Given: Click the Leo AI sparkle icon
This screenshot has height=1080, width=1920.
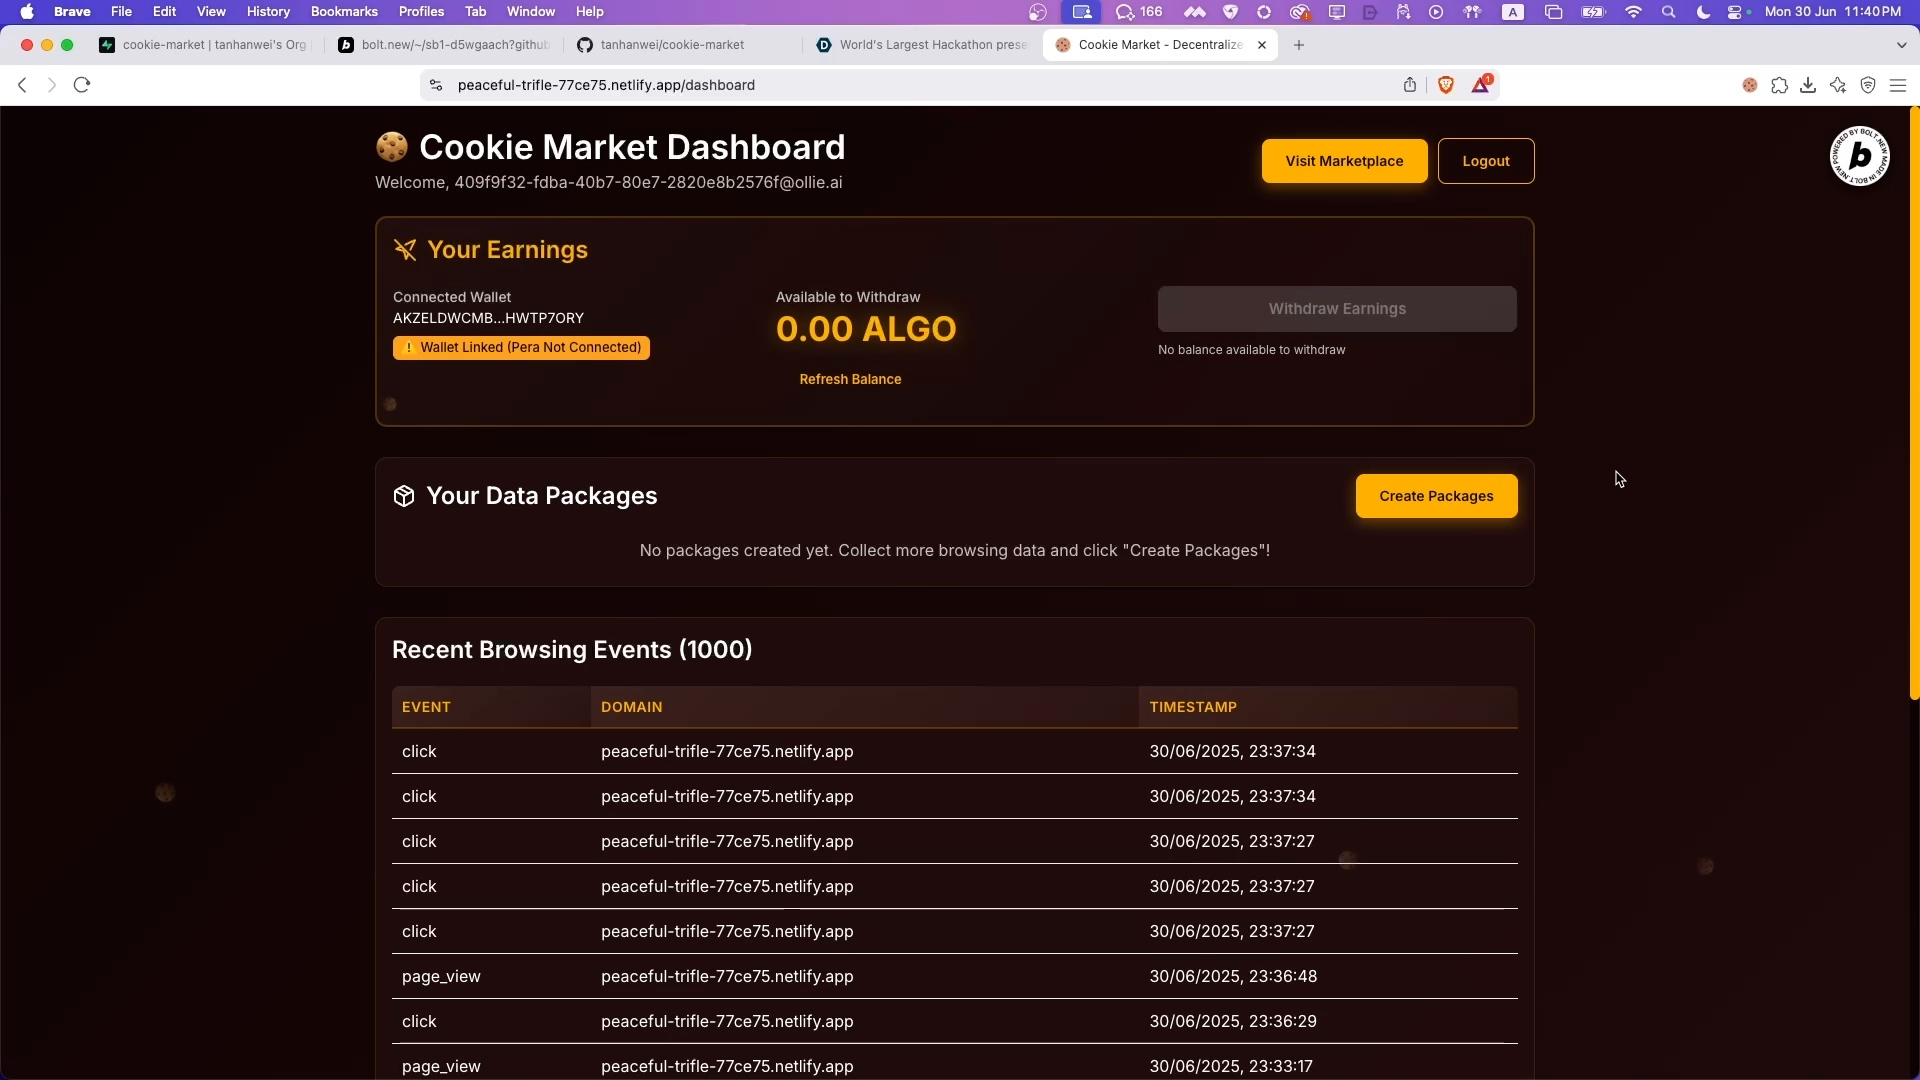Looking at the screenshot, I should tap(1838, 86).
